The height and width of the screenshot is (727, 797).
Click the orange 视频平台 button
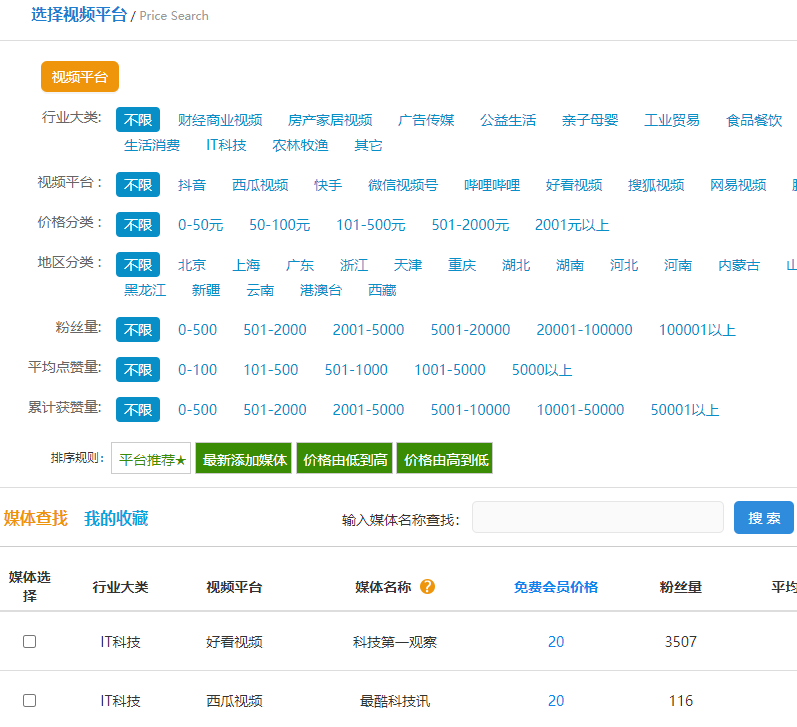pyautogui.click(x=80, y=77)
